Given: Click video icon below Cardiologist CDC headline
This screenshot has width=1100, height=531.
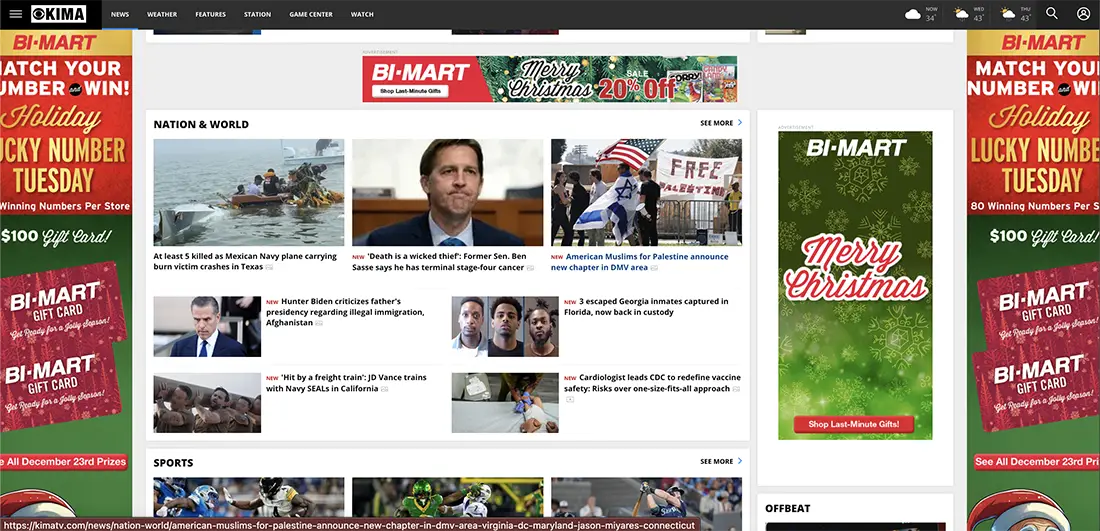Looking at the screenshot, I should tap(570, 399).
